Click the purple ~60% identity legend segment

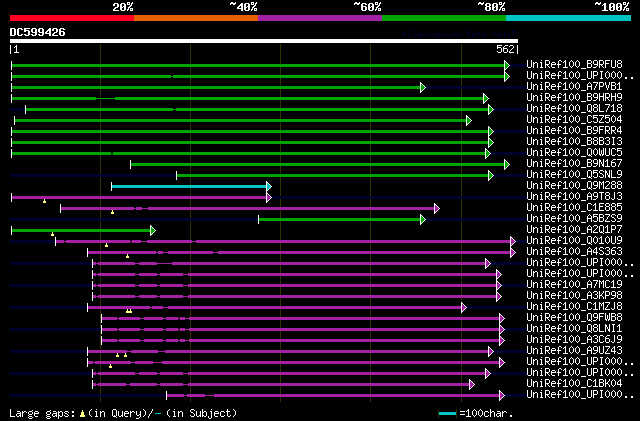click(x=320, y=18)
